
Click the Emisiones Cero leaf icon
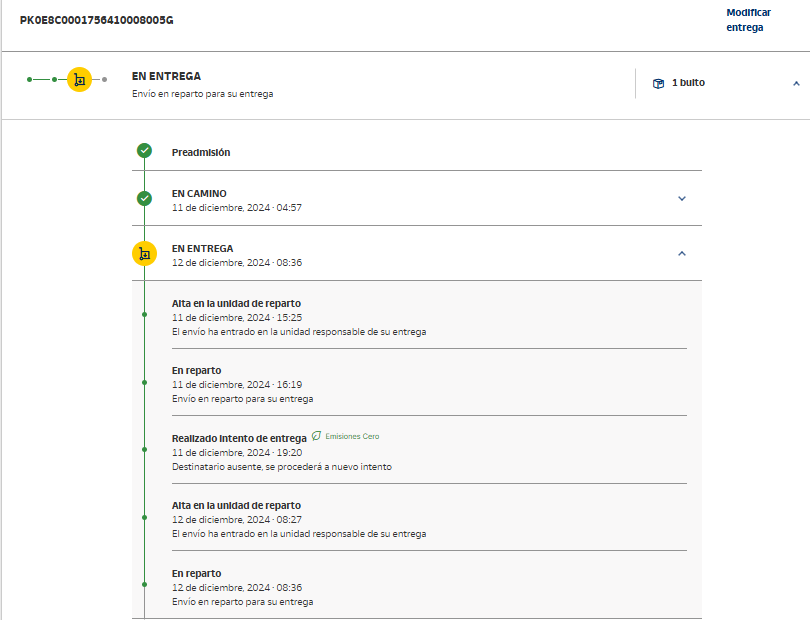coord(316,436)
